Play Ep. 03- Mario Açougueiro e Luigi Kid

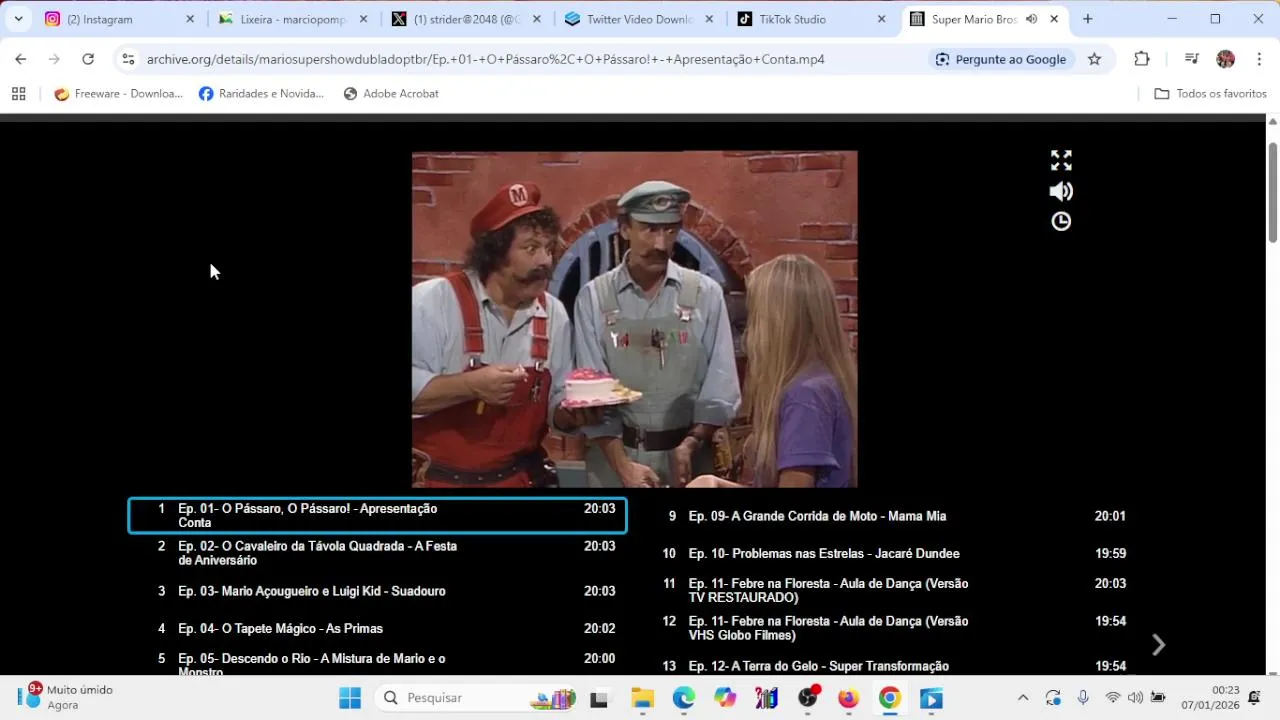tap(378, 591)
